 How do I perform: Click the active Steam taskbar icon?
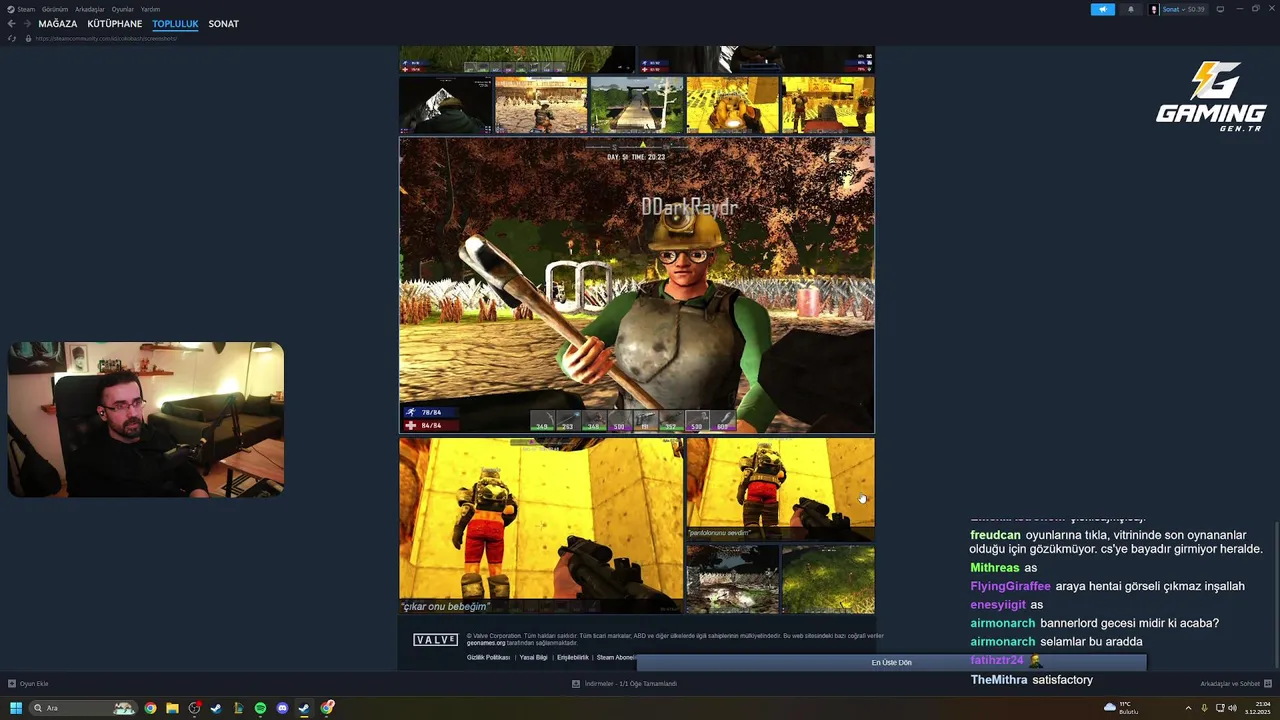click(x=304, y=708)
